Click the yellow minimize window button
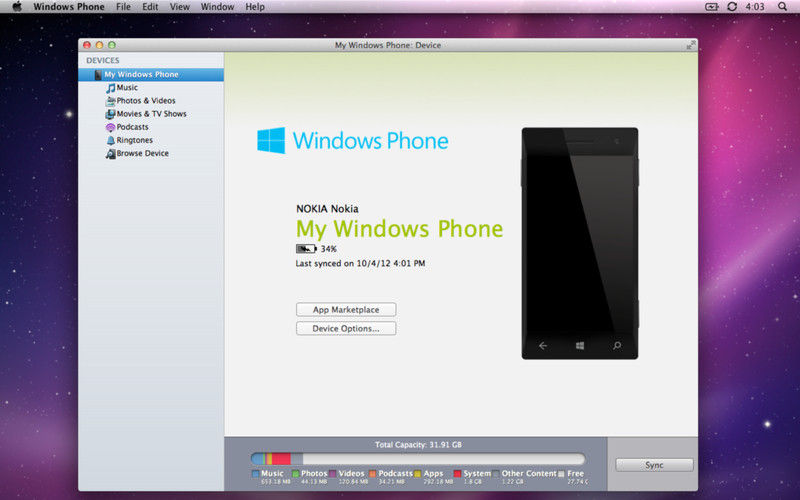 tap(99, 45)
